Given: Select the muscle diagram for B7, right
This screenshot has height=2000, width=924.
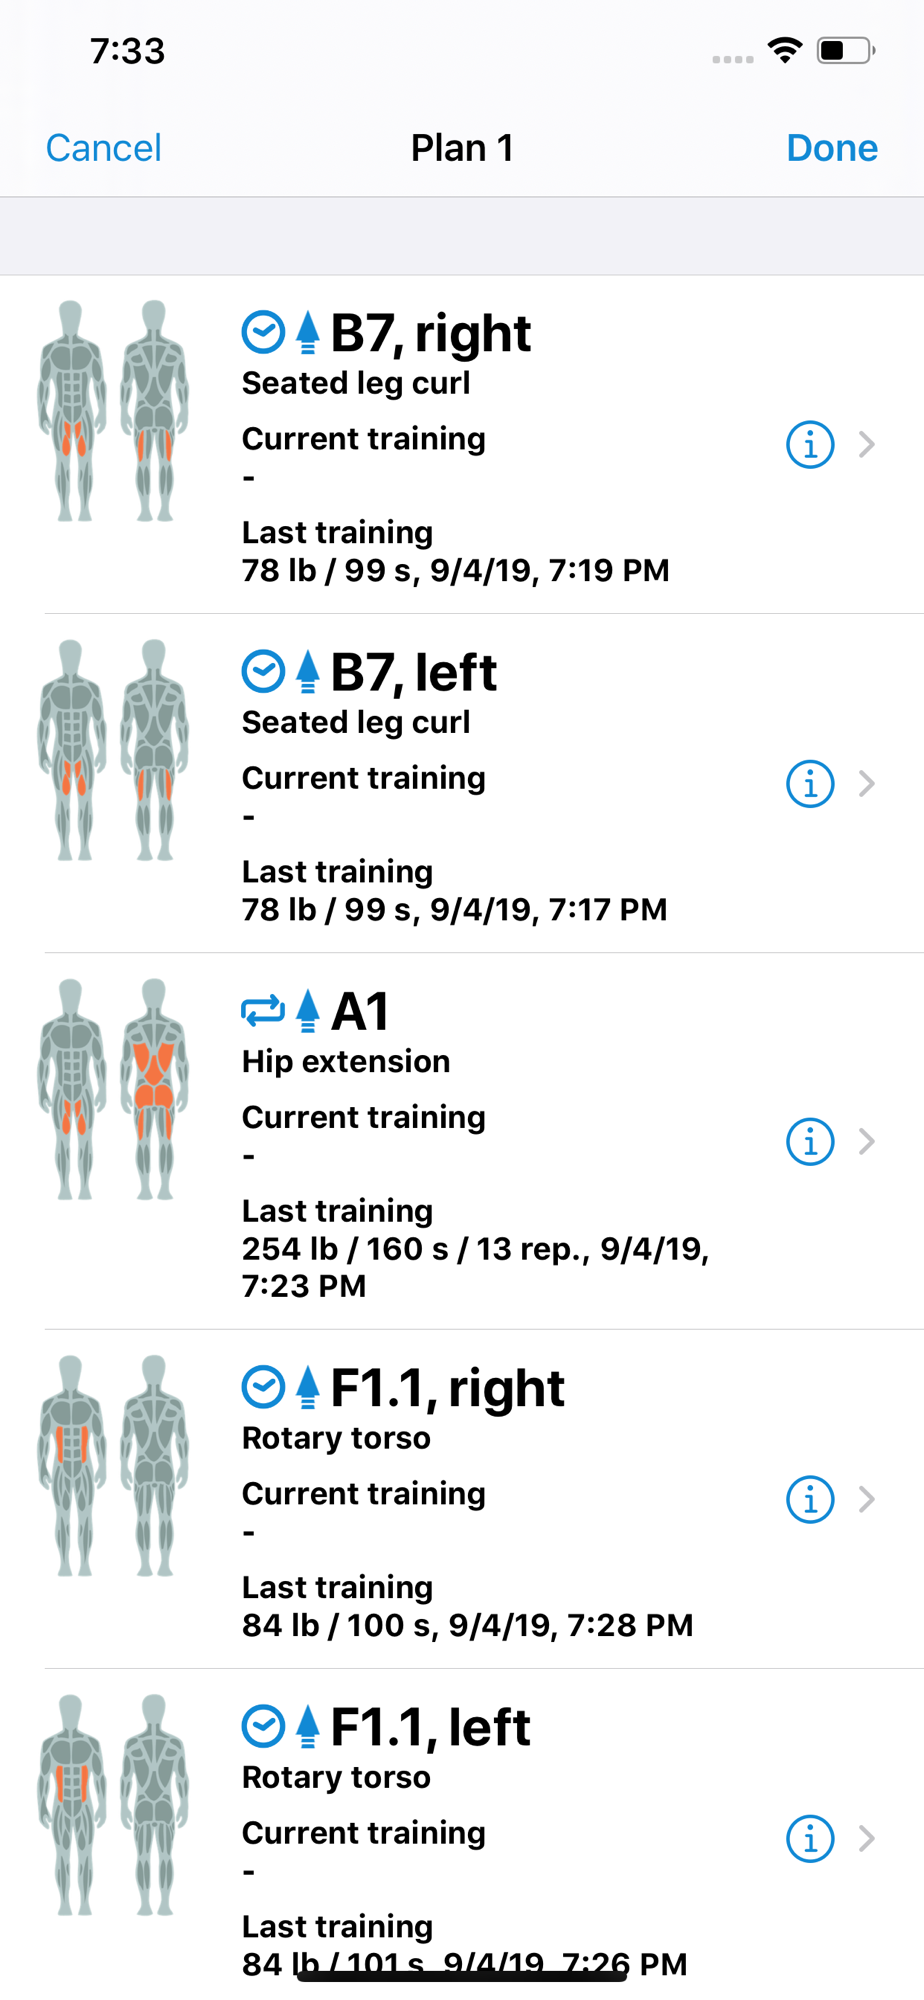Looking at the screenshot, I should coord(113,411).
